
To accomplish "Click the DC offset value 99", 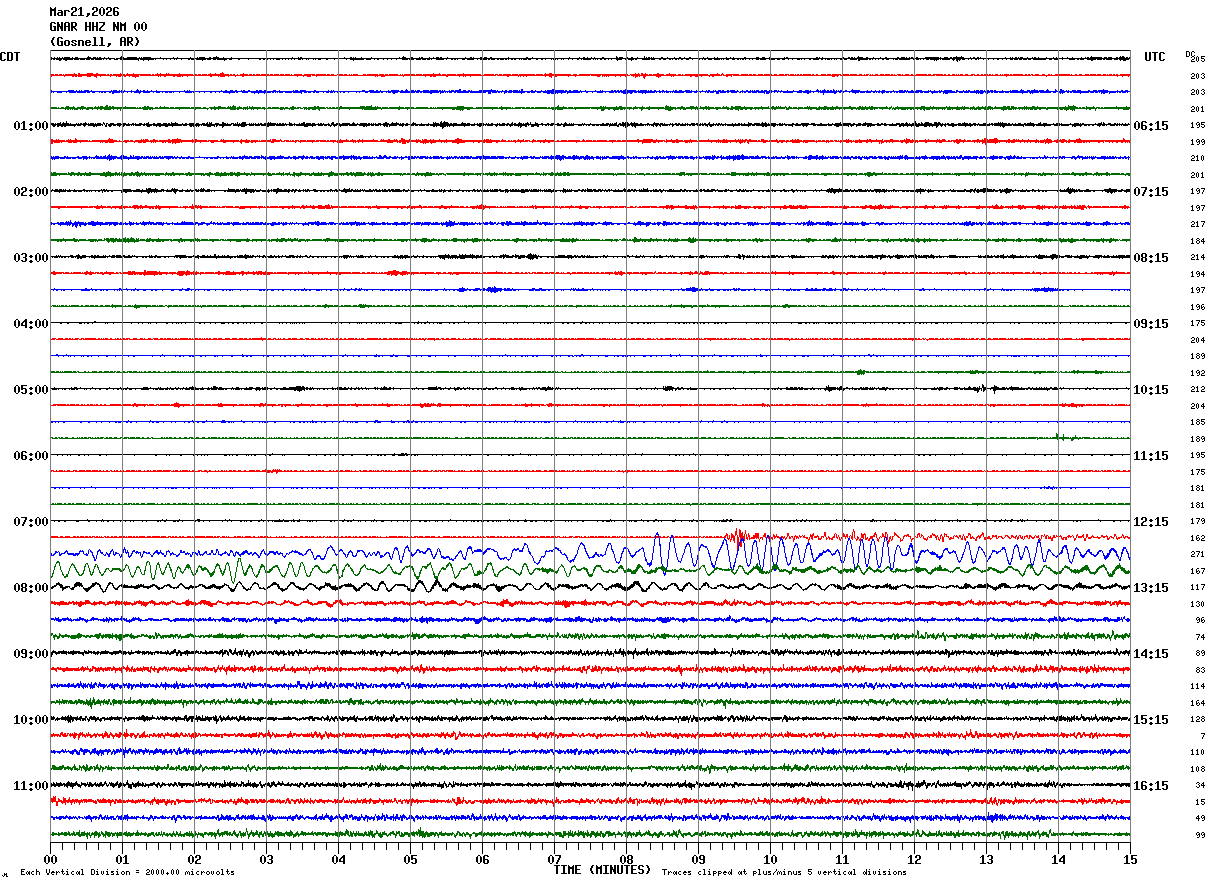I will pyautogui.click(x=1200, y=835).
